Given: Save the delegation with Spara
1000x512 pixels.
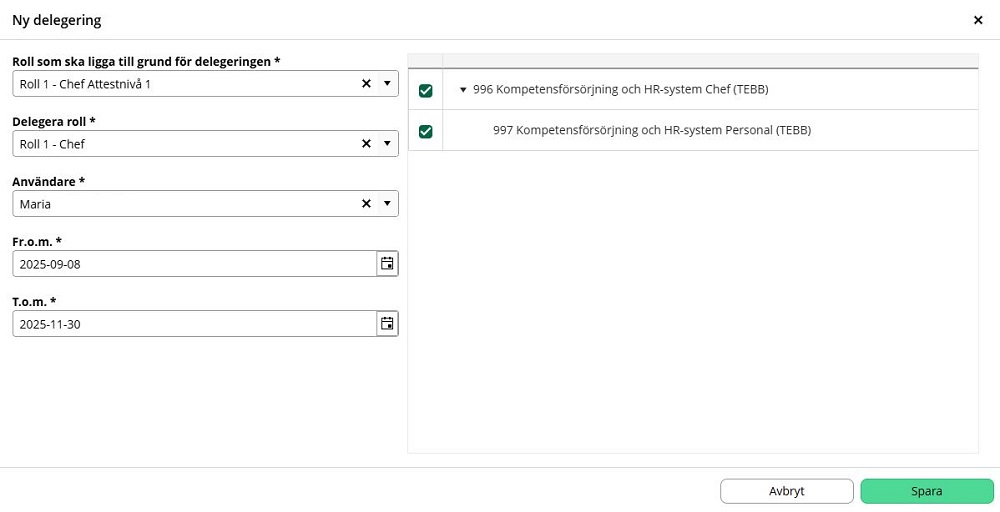Looking at the screenshot, I should click(926, 491).
